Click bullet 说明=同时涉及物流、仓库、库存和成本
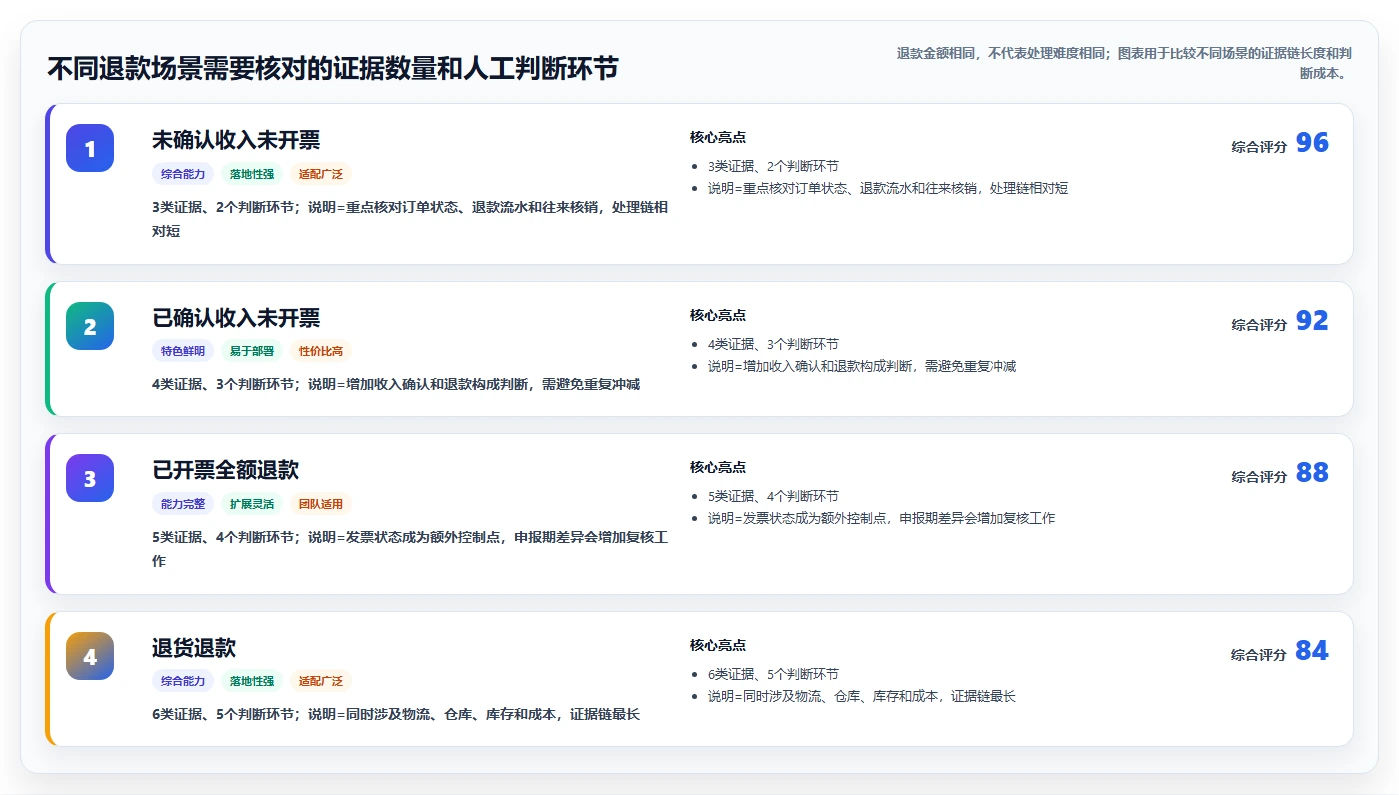 click(x=862, y=696)
